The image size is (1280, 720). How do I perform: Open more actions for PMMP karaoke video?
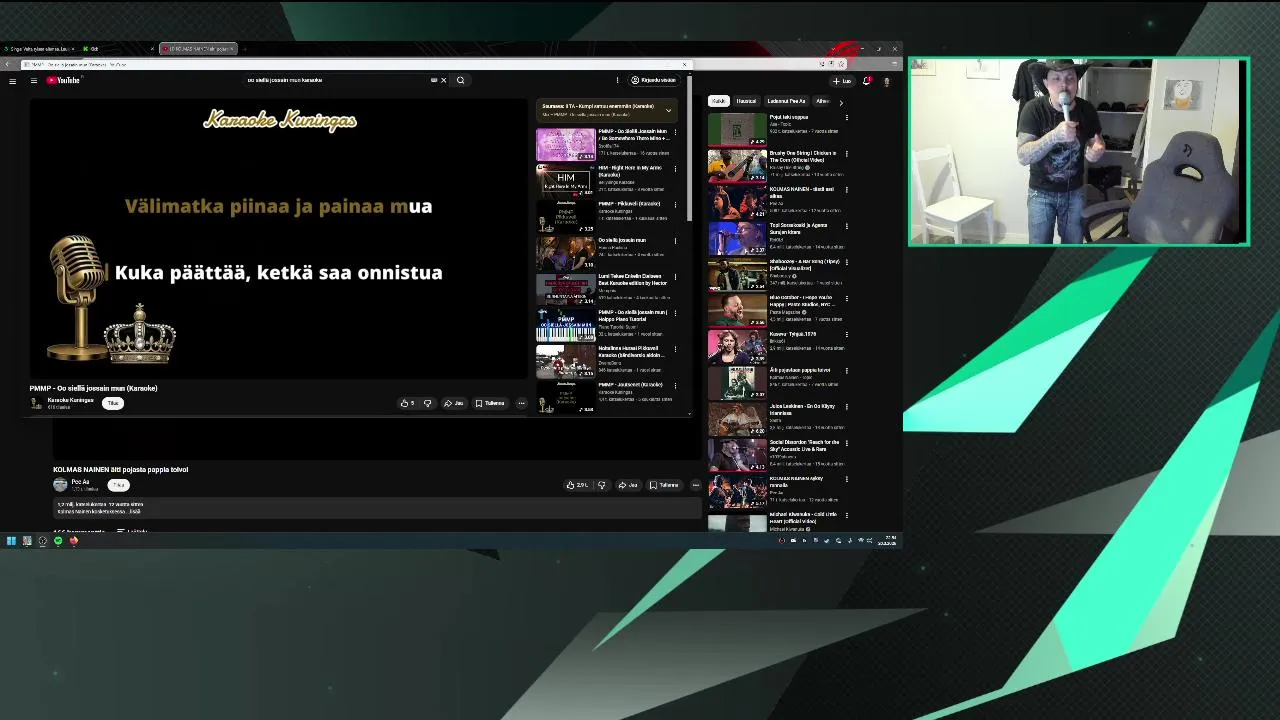click(x=521, y=403)
